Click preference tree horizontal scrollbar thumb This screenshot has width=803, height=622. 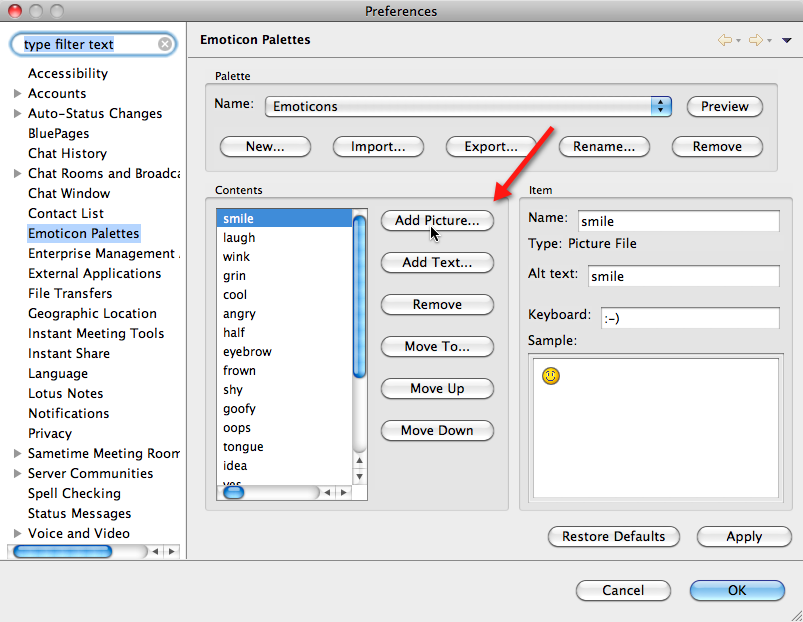pos(62,551)
